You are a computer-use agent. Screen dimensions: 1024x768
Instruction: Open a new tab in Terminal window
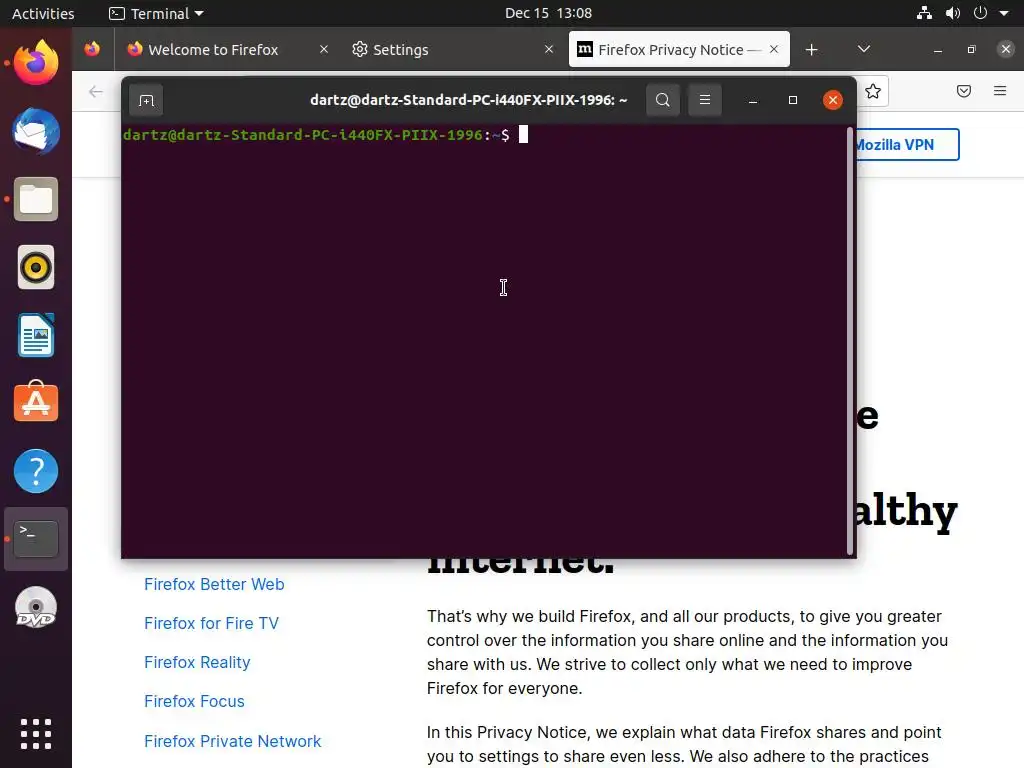(x=146, y=100)
